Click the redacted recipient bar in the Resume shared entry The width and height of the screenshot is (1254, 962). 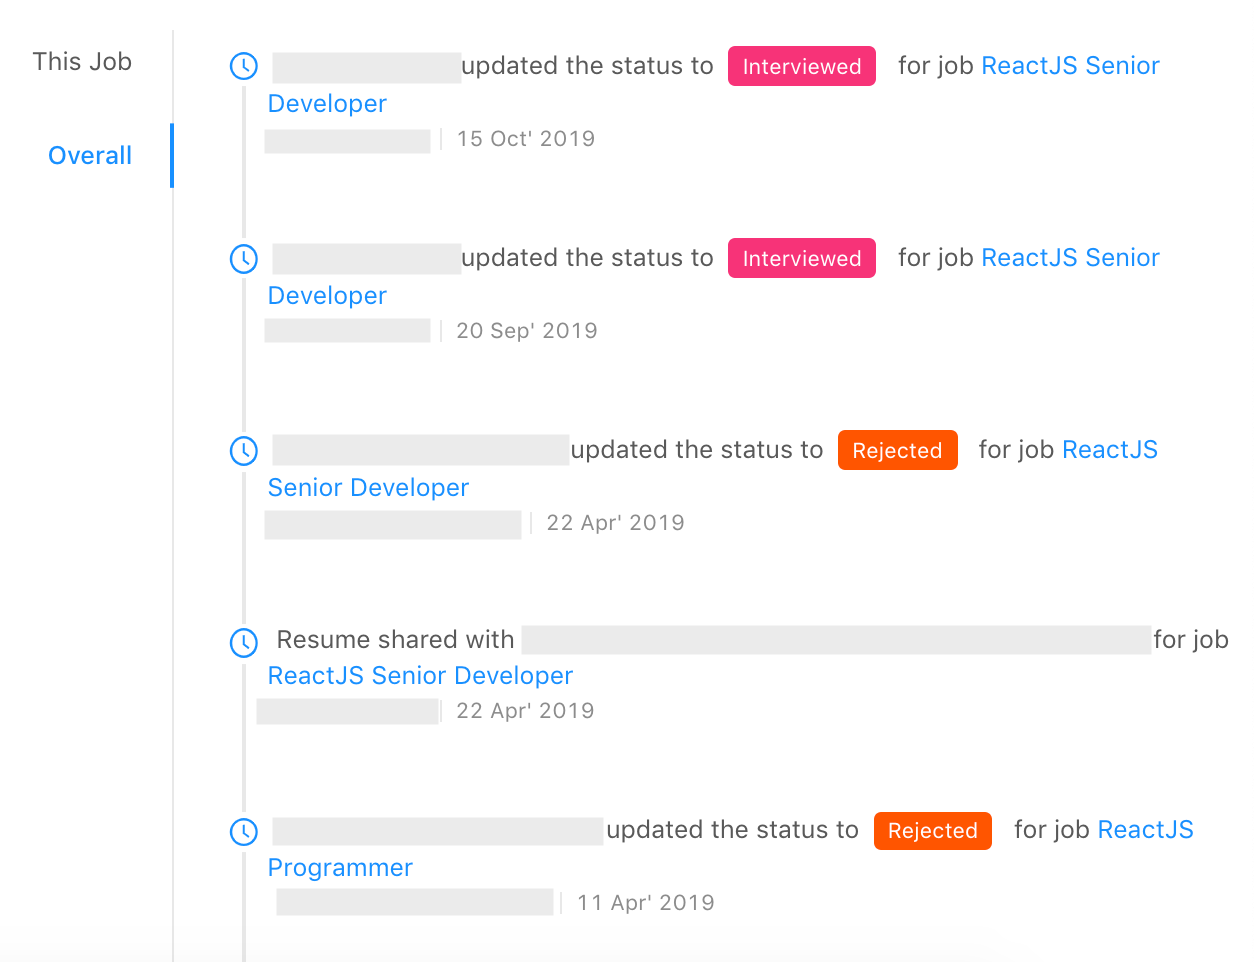click(x=838, y=640)
